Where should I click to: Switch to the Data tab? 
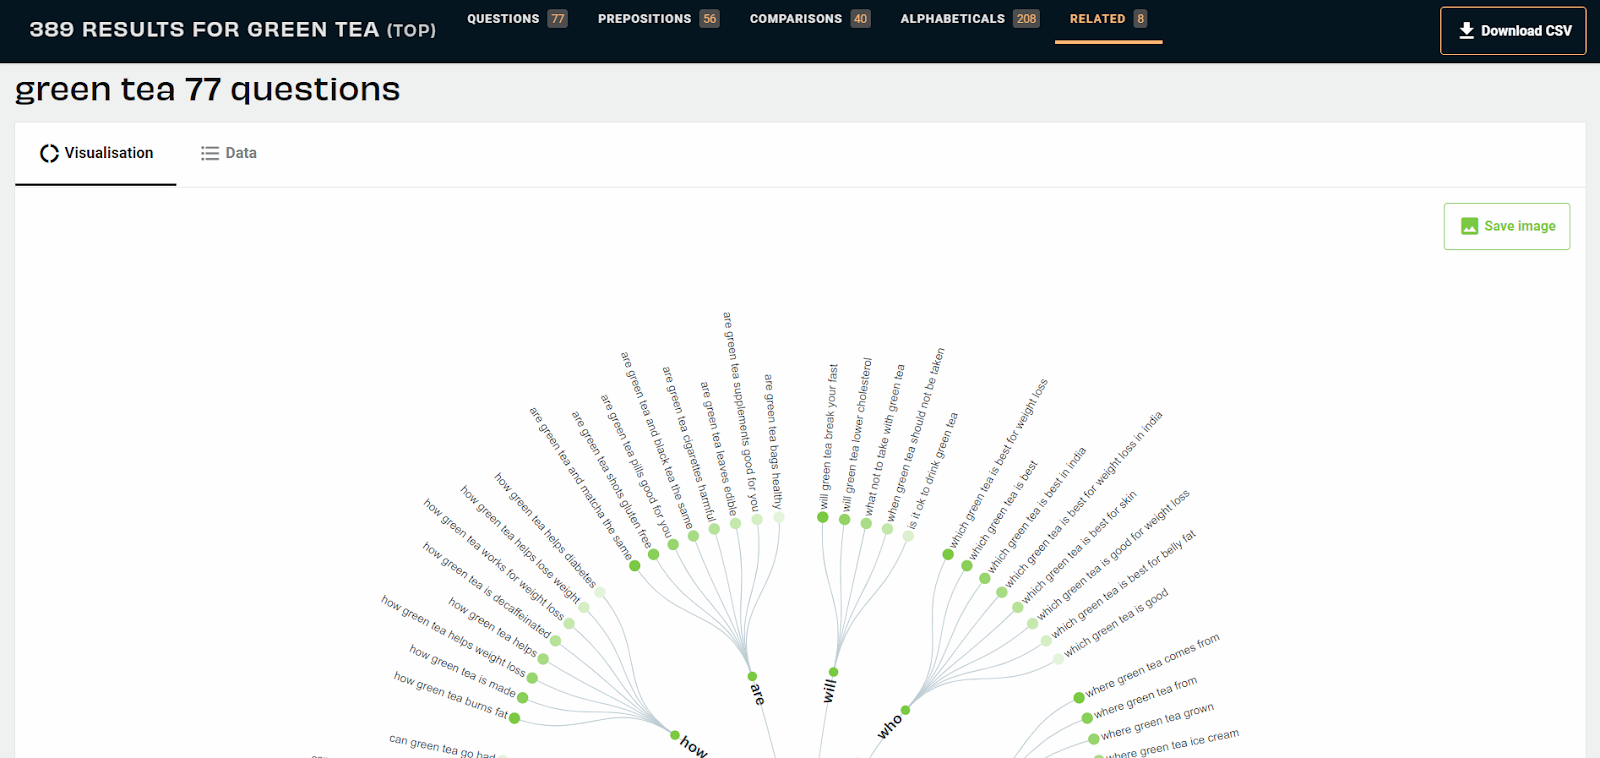tap(229, 153)
